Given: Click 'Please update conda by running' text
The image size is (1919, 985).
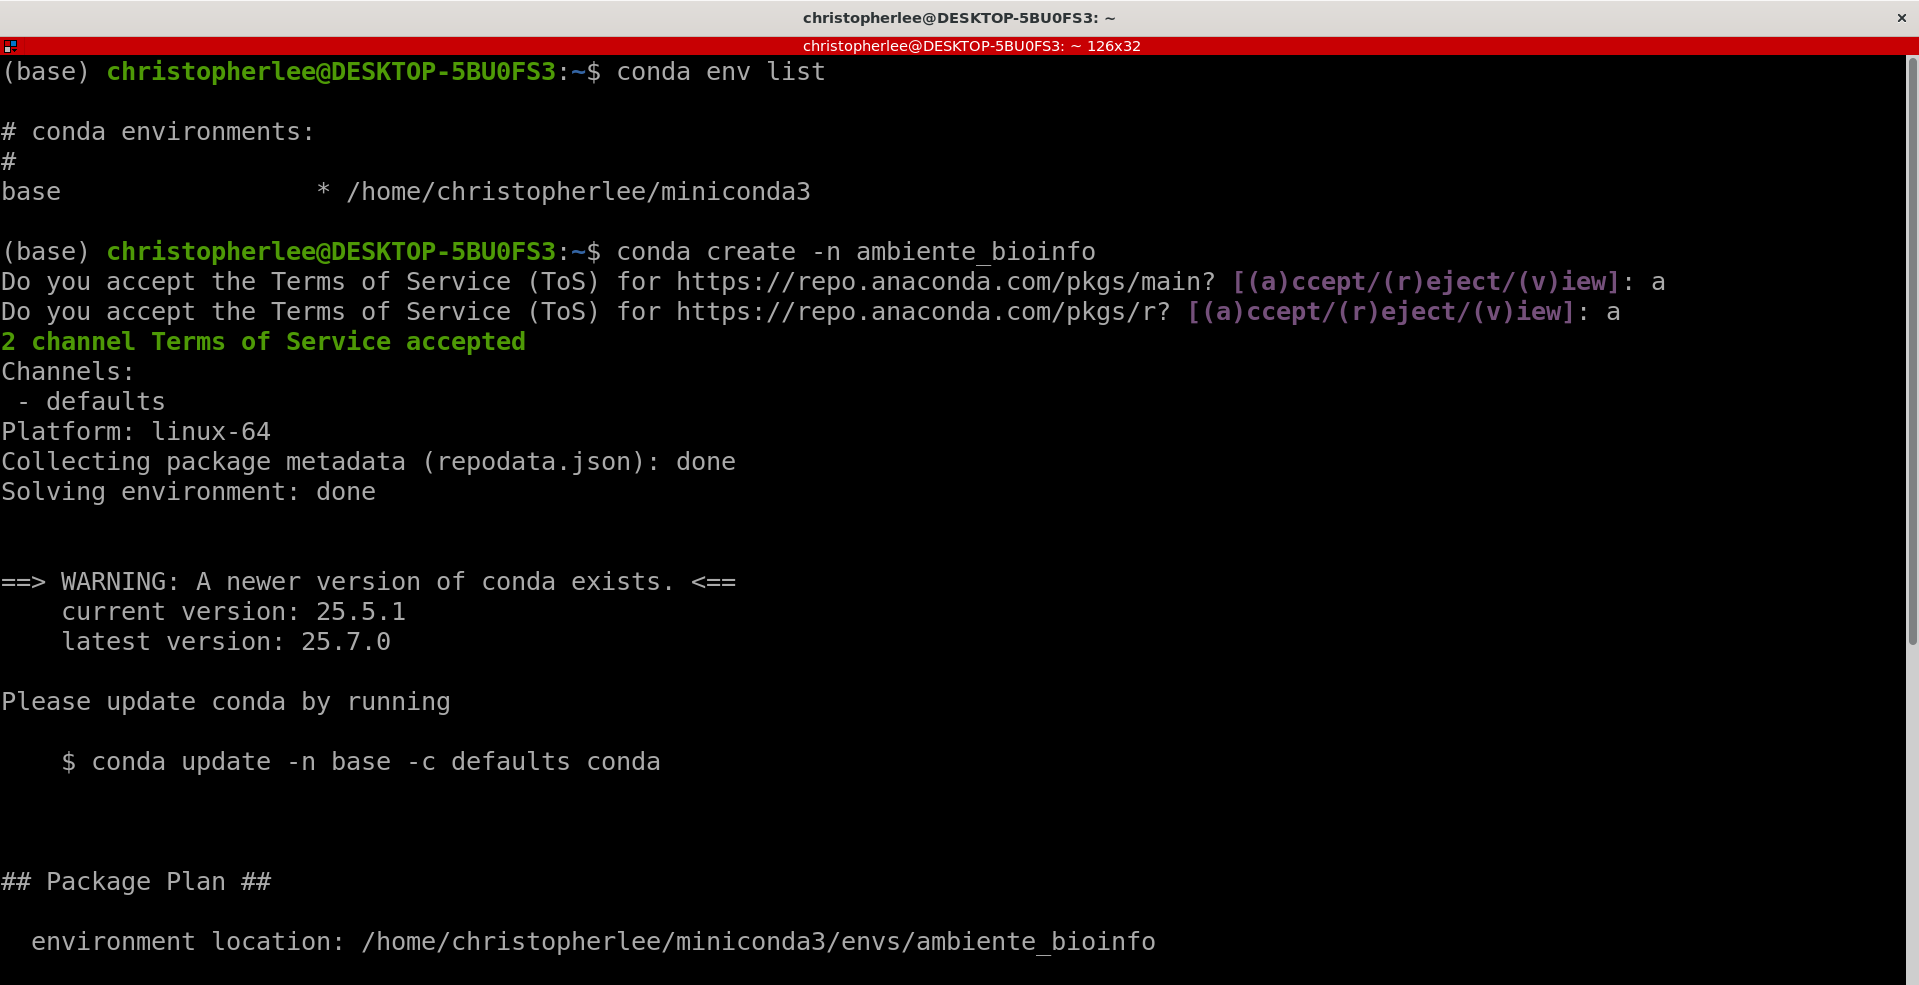Looking at the screenshot, I should point(226,702).
